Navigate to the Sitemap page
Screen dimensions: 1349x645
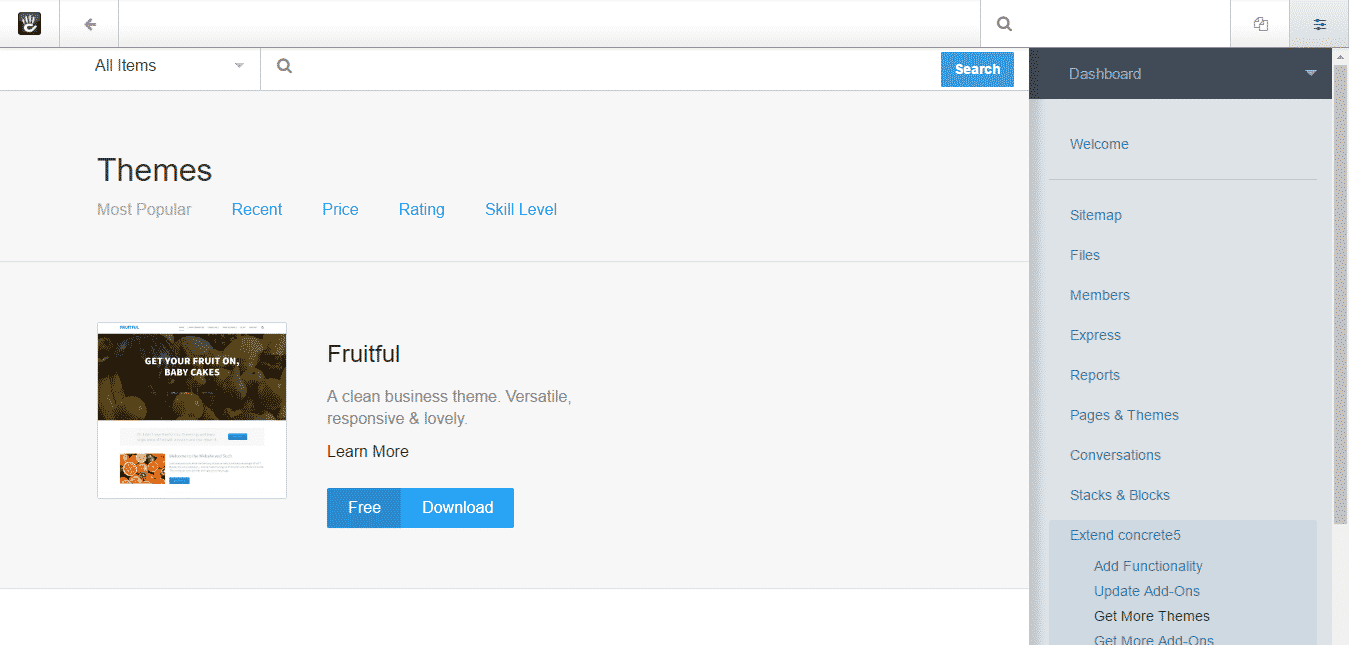(x=1095, y=215)
